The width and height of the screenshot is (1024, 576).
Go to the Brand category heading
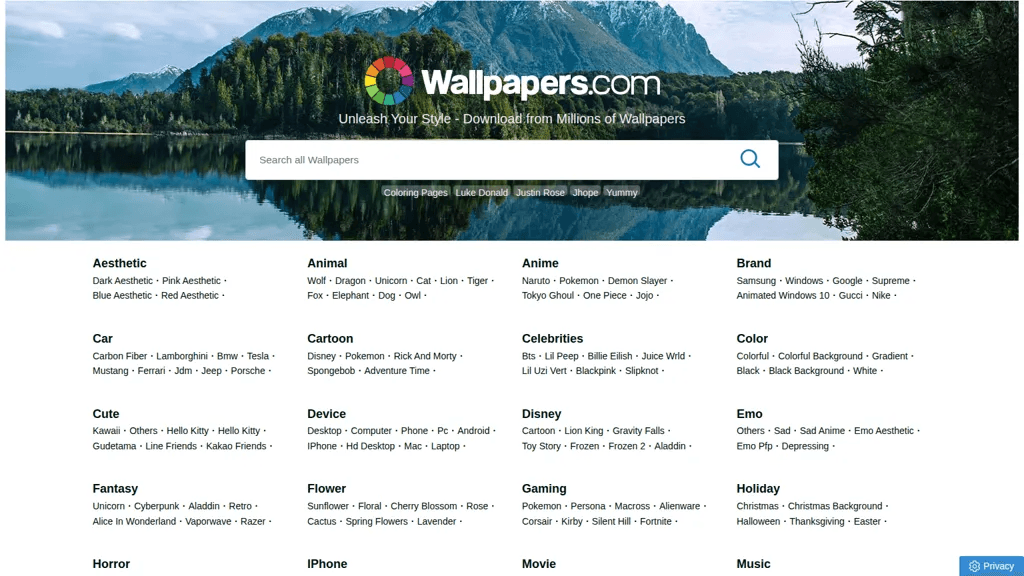(754, 263)
